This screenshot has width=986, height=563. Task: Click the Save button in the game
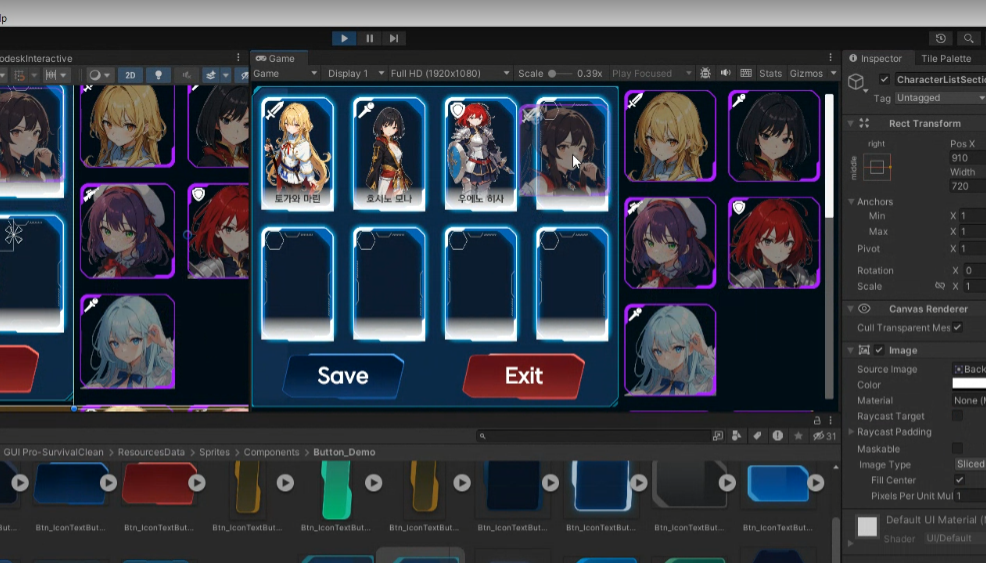pos(343,376)
